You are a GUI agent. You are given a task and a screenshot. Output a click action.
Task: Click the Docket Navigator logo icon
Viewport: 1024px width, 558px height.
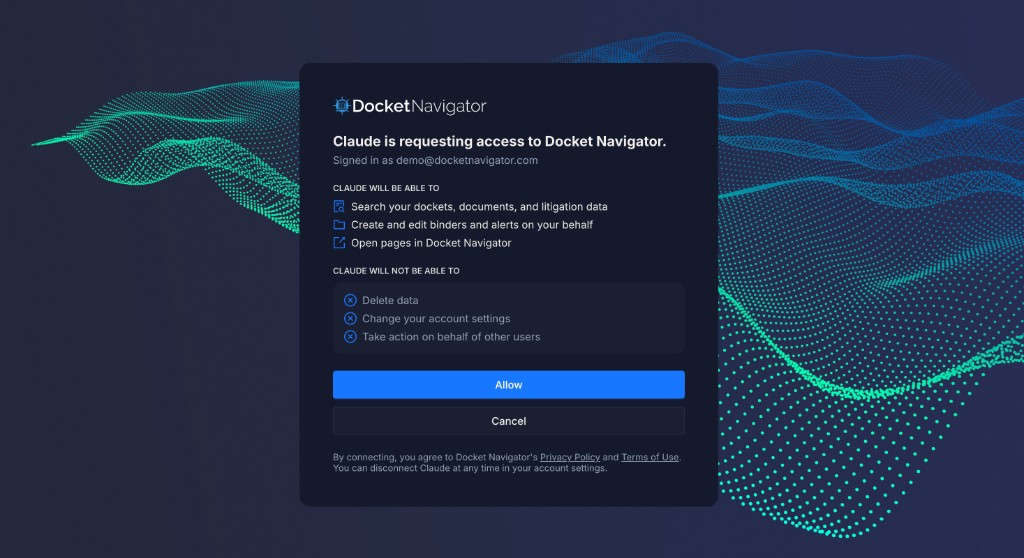342,106
